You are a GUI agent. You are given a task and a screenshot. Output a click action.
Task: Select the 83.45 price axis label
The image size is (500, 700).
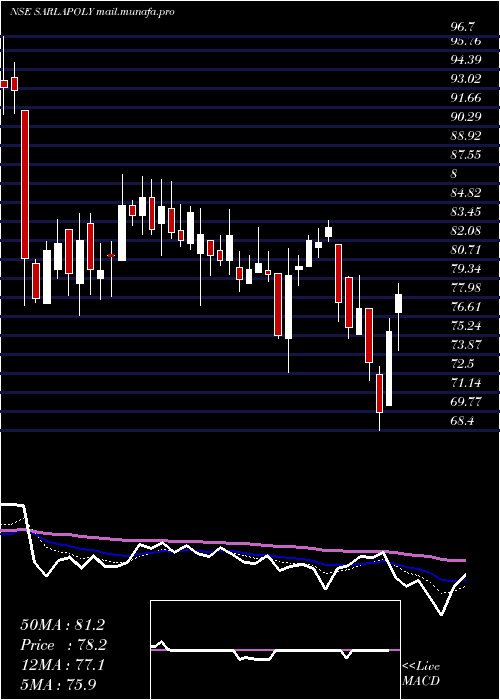click(x=466, y=212)
